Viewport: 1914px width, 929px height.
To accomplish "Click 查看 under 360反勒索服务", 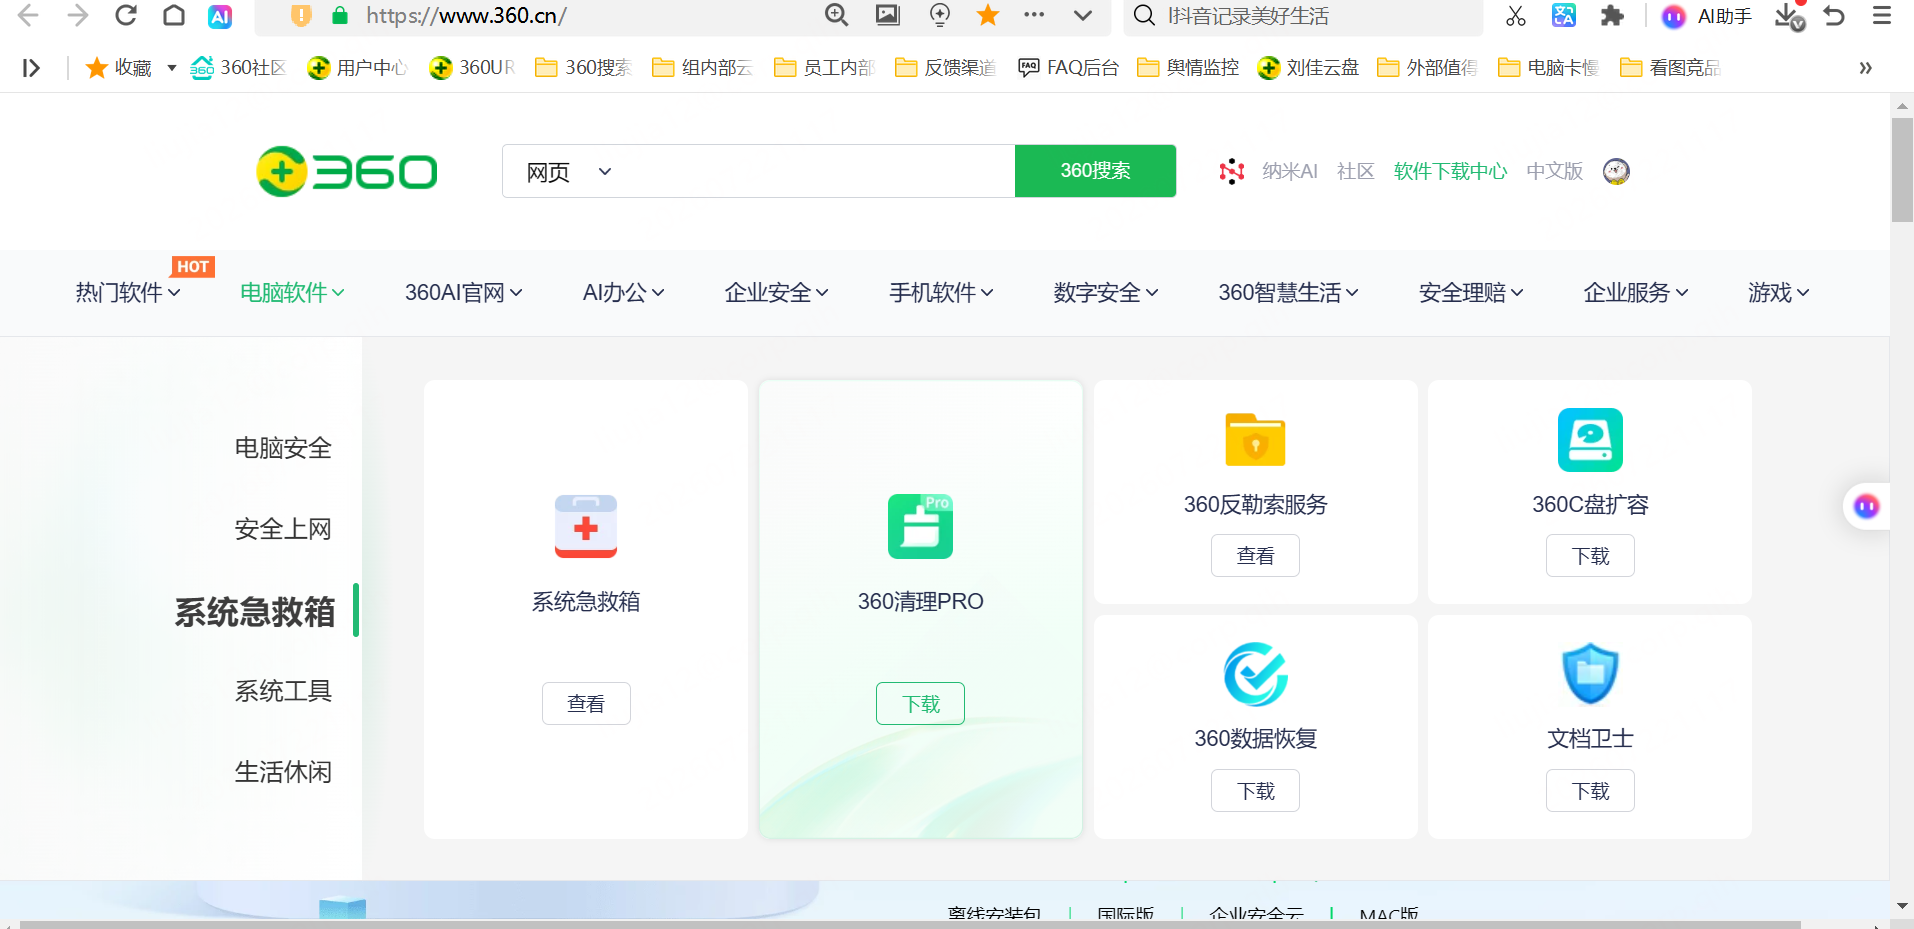I will point(1255,555).
